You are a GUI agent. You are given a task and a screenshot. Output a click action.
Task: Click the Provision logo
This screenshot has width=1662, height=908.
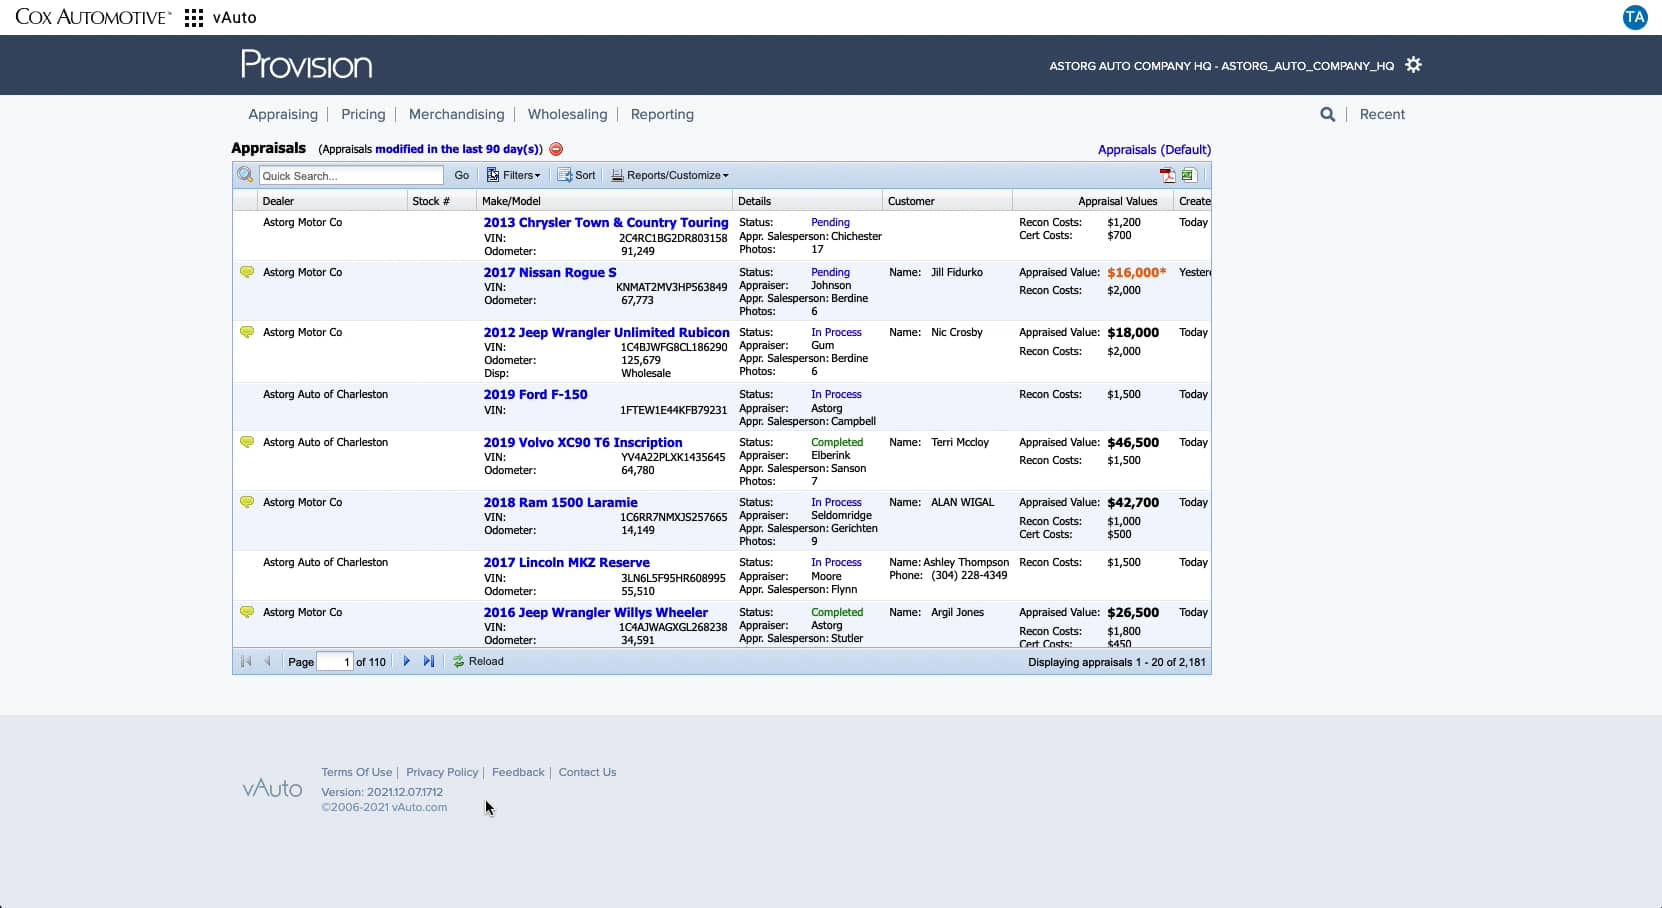(x=307, y=65)
